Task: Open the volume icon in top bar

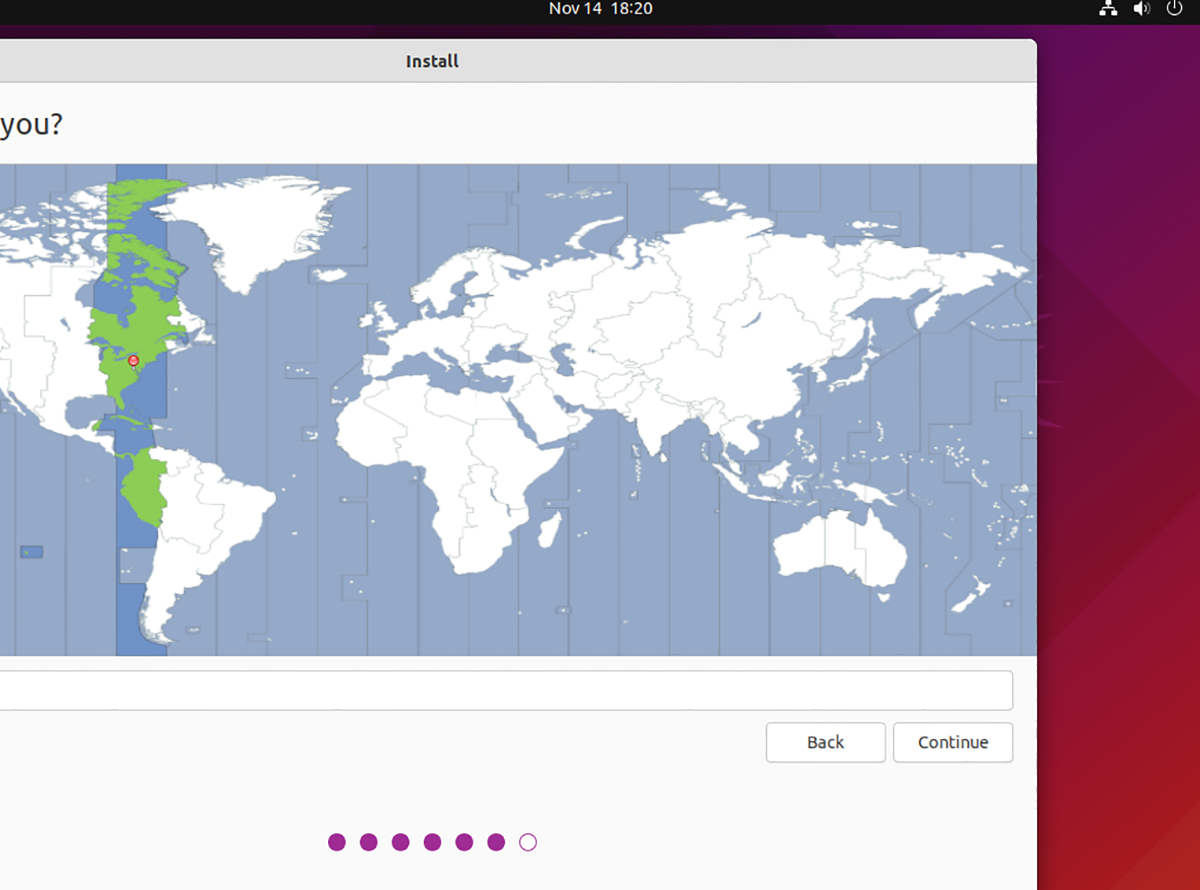Action: click(1141, 9)
